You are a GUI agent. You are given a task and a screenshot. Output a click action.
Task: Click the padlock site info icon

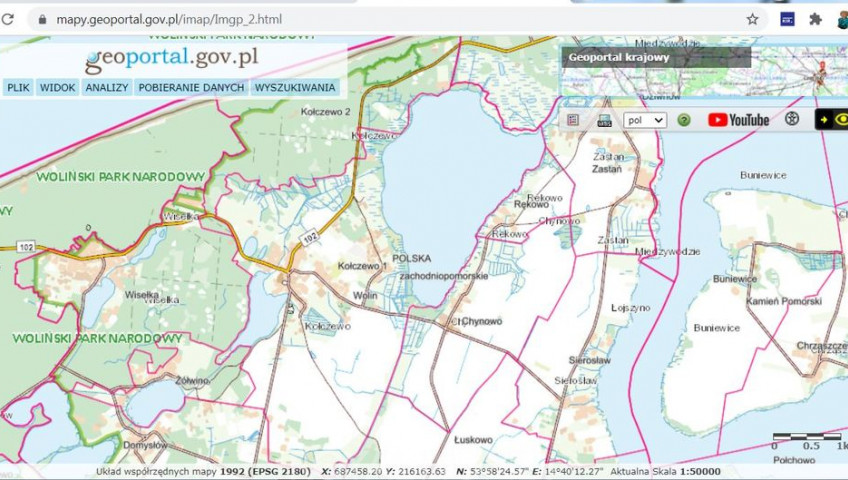click(42, 19)
